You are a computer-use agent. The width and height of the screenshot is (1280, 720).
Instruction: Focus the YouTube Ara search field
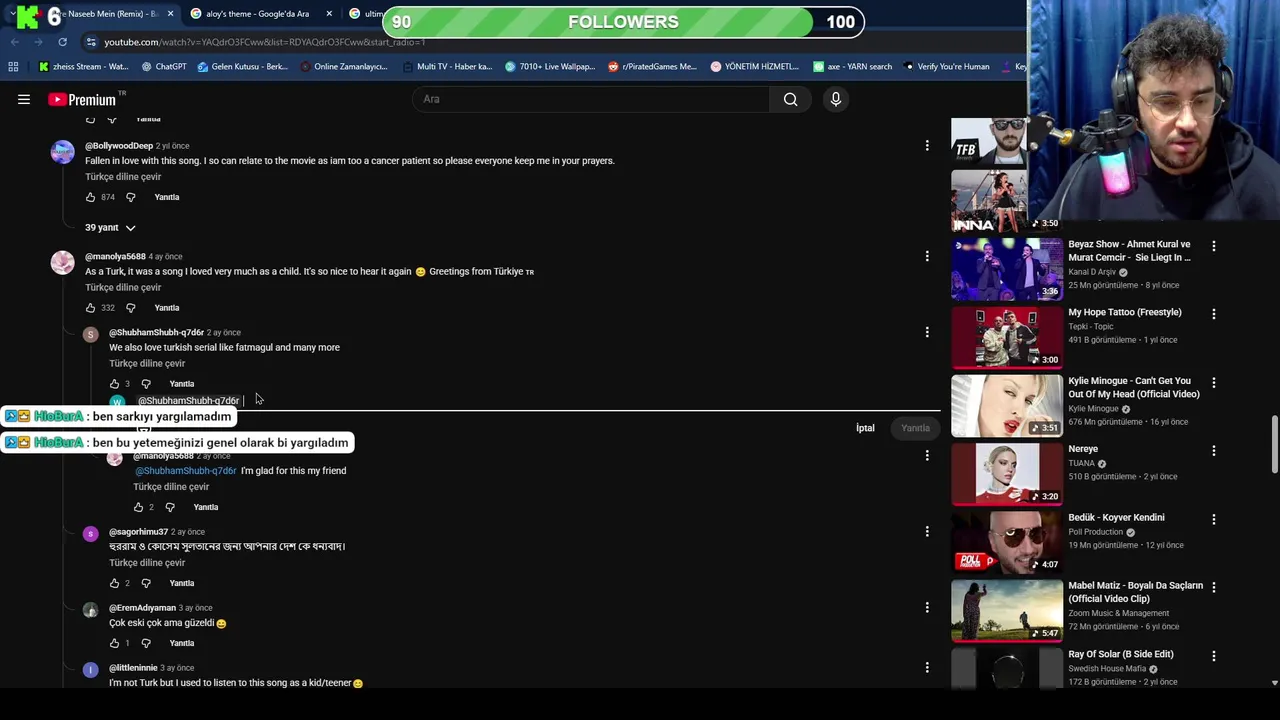590,99
